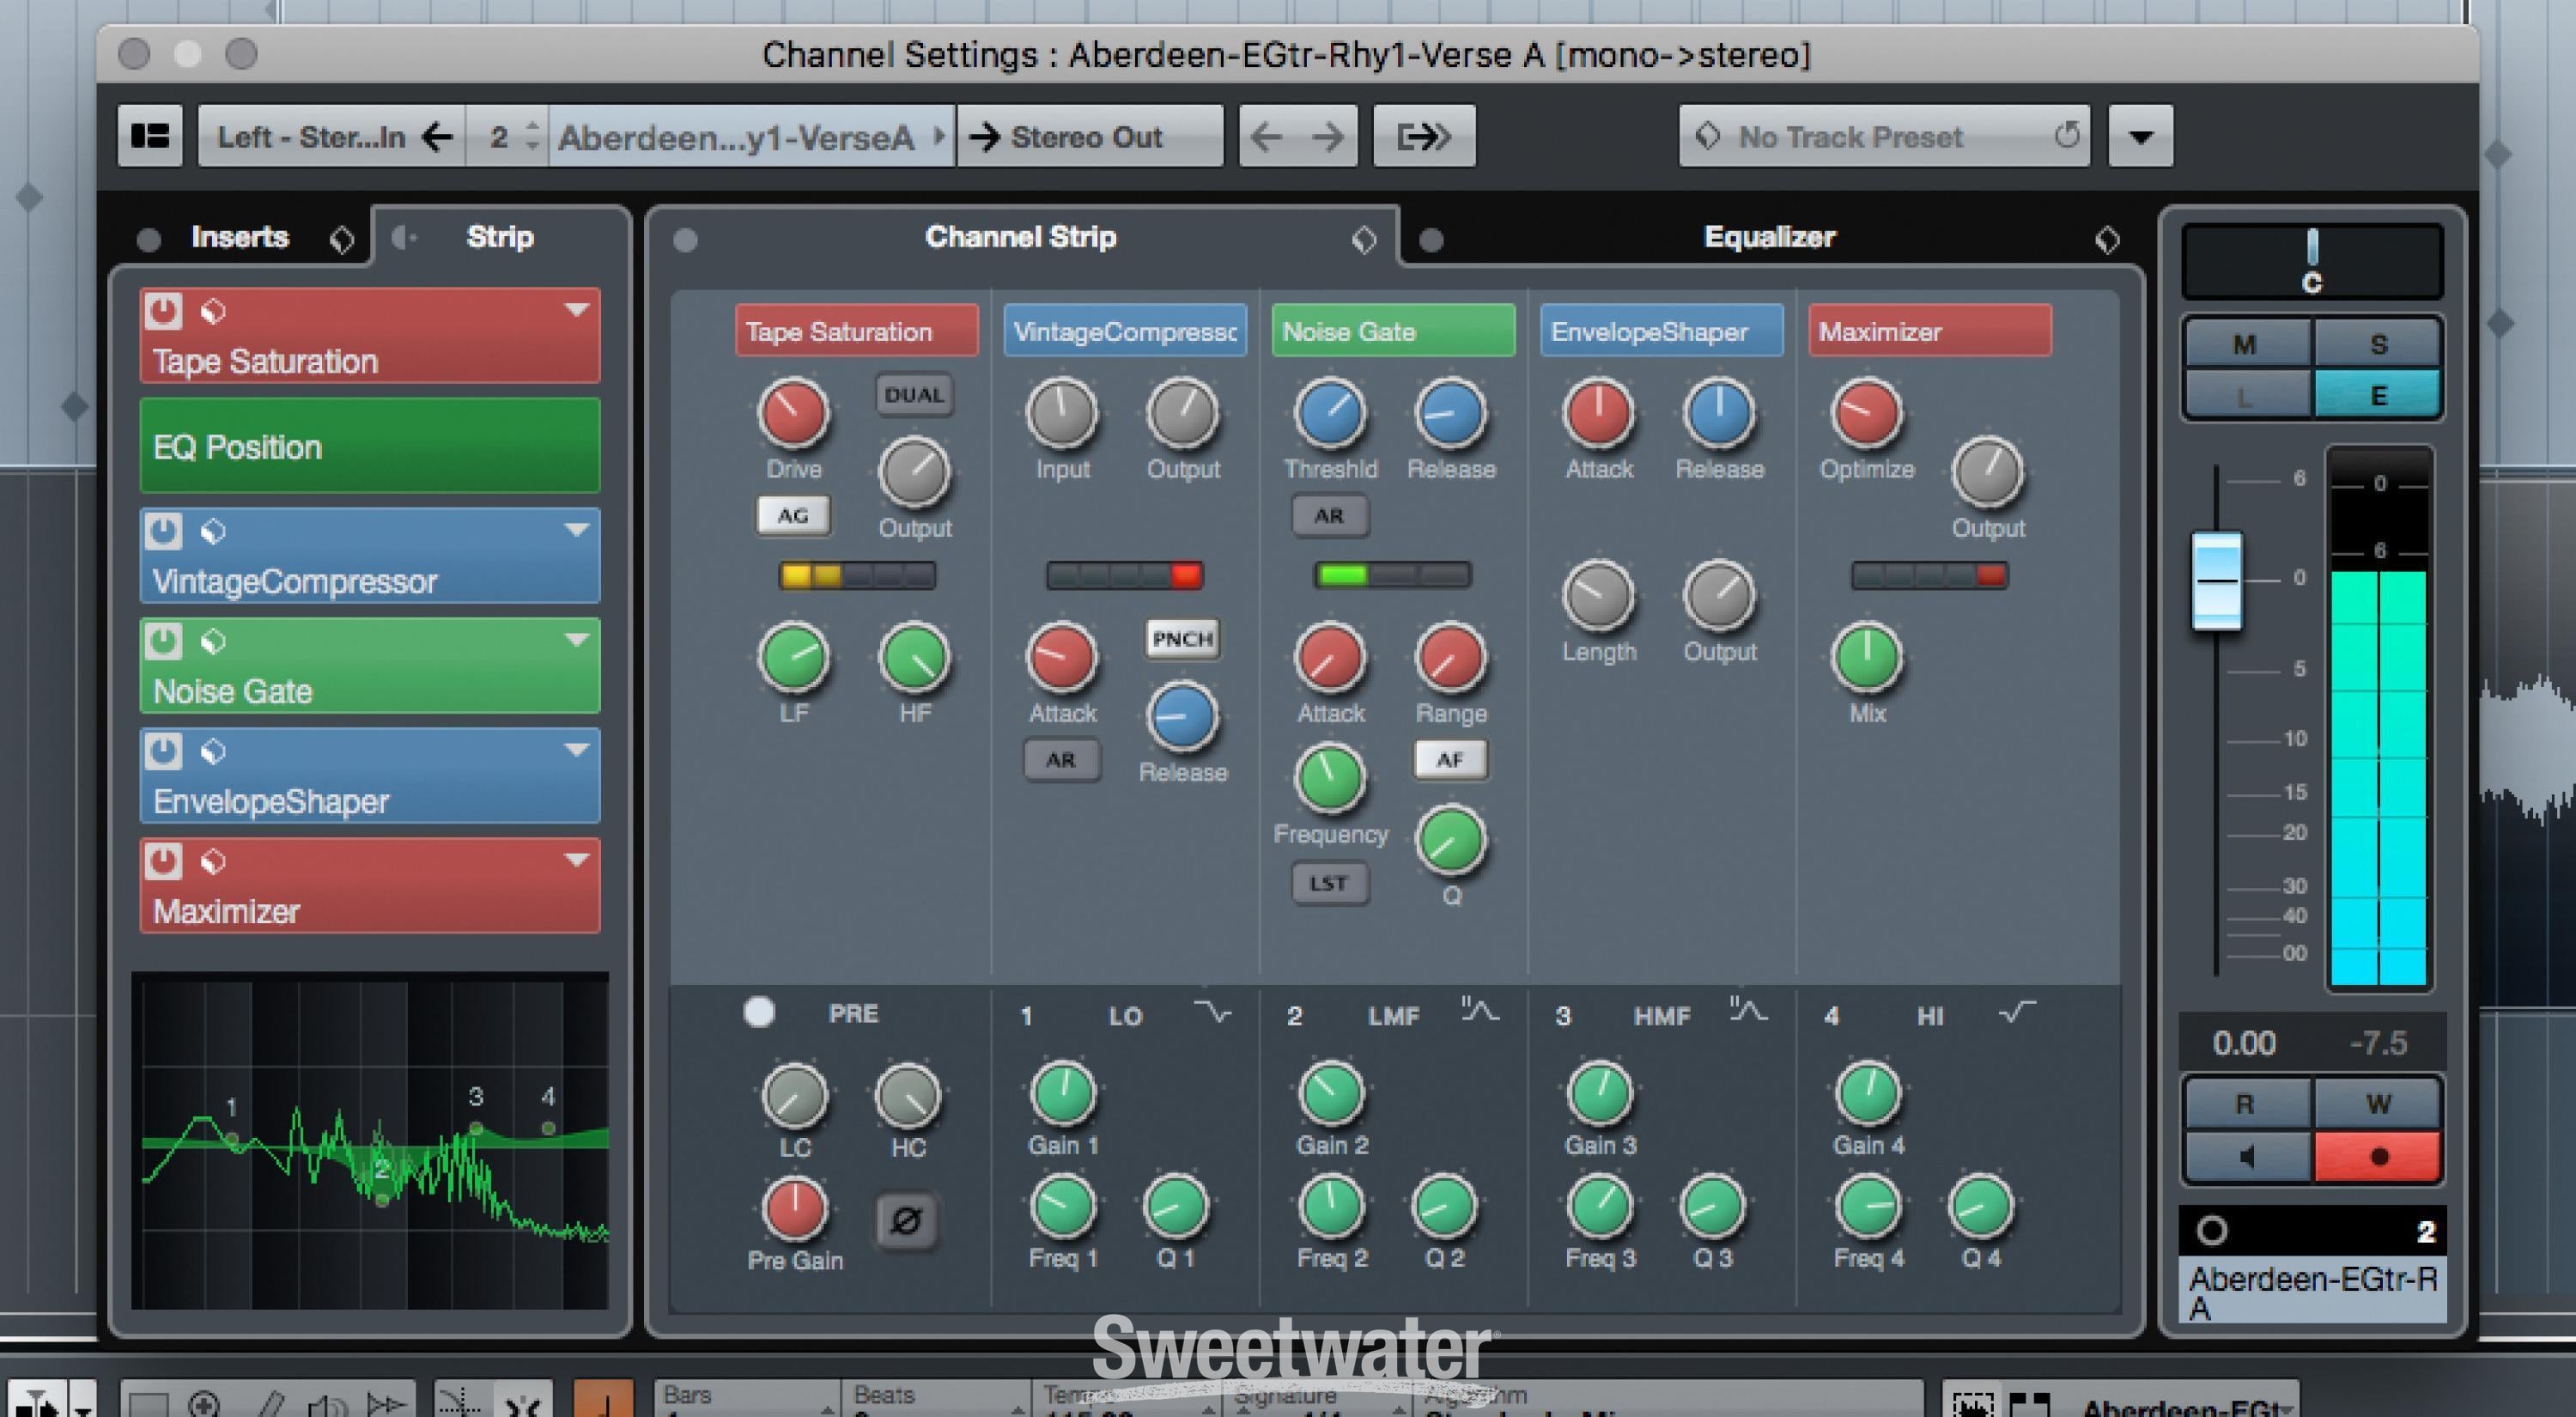Open the channel selector list icon
This screenshot has height=1417, width=2576.
[x=150, y=135]
